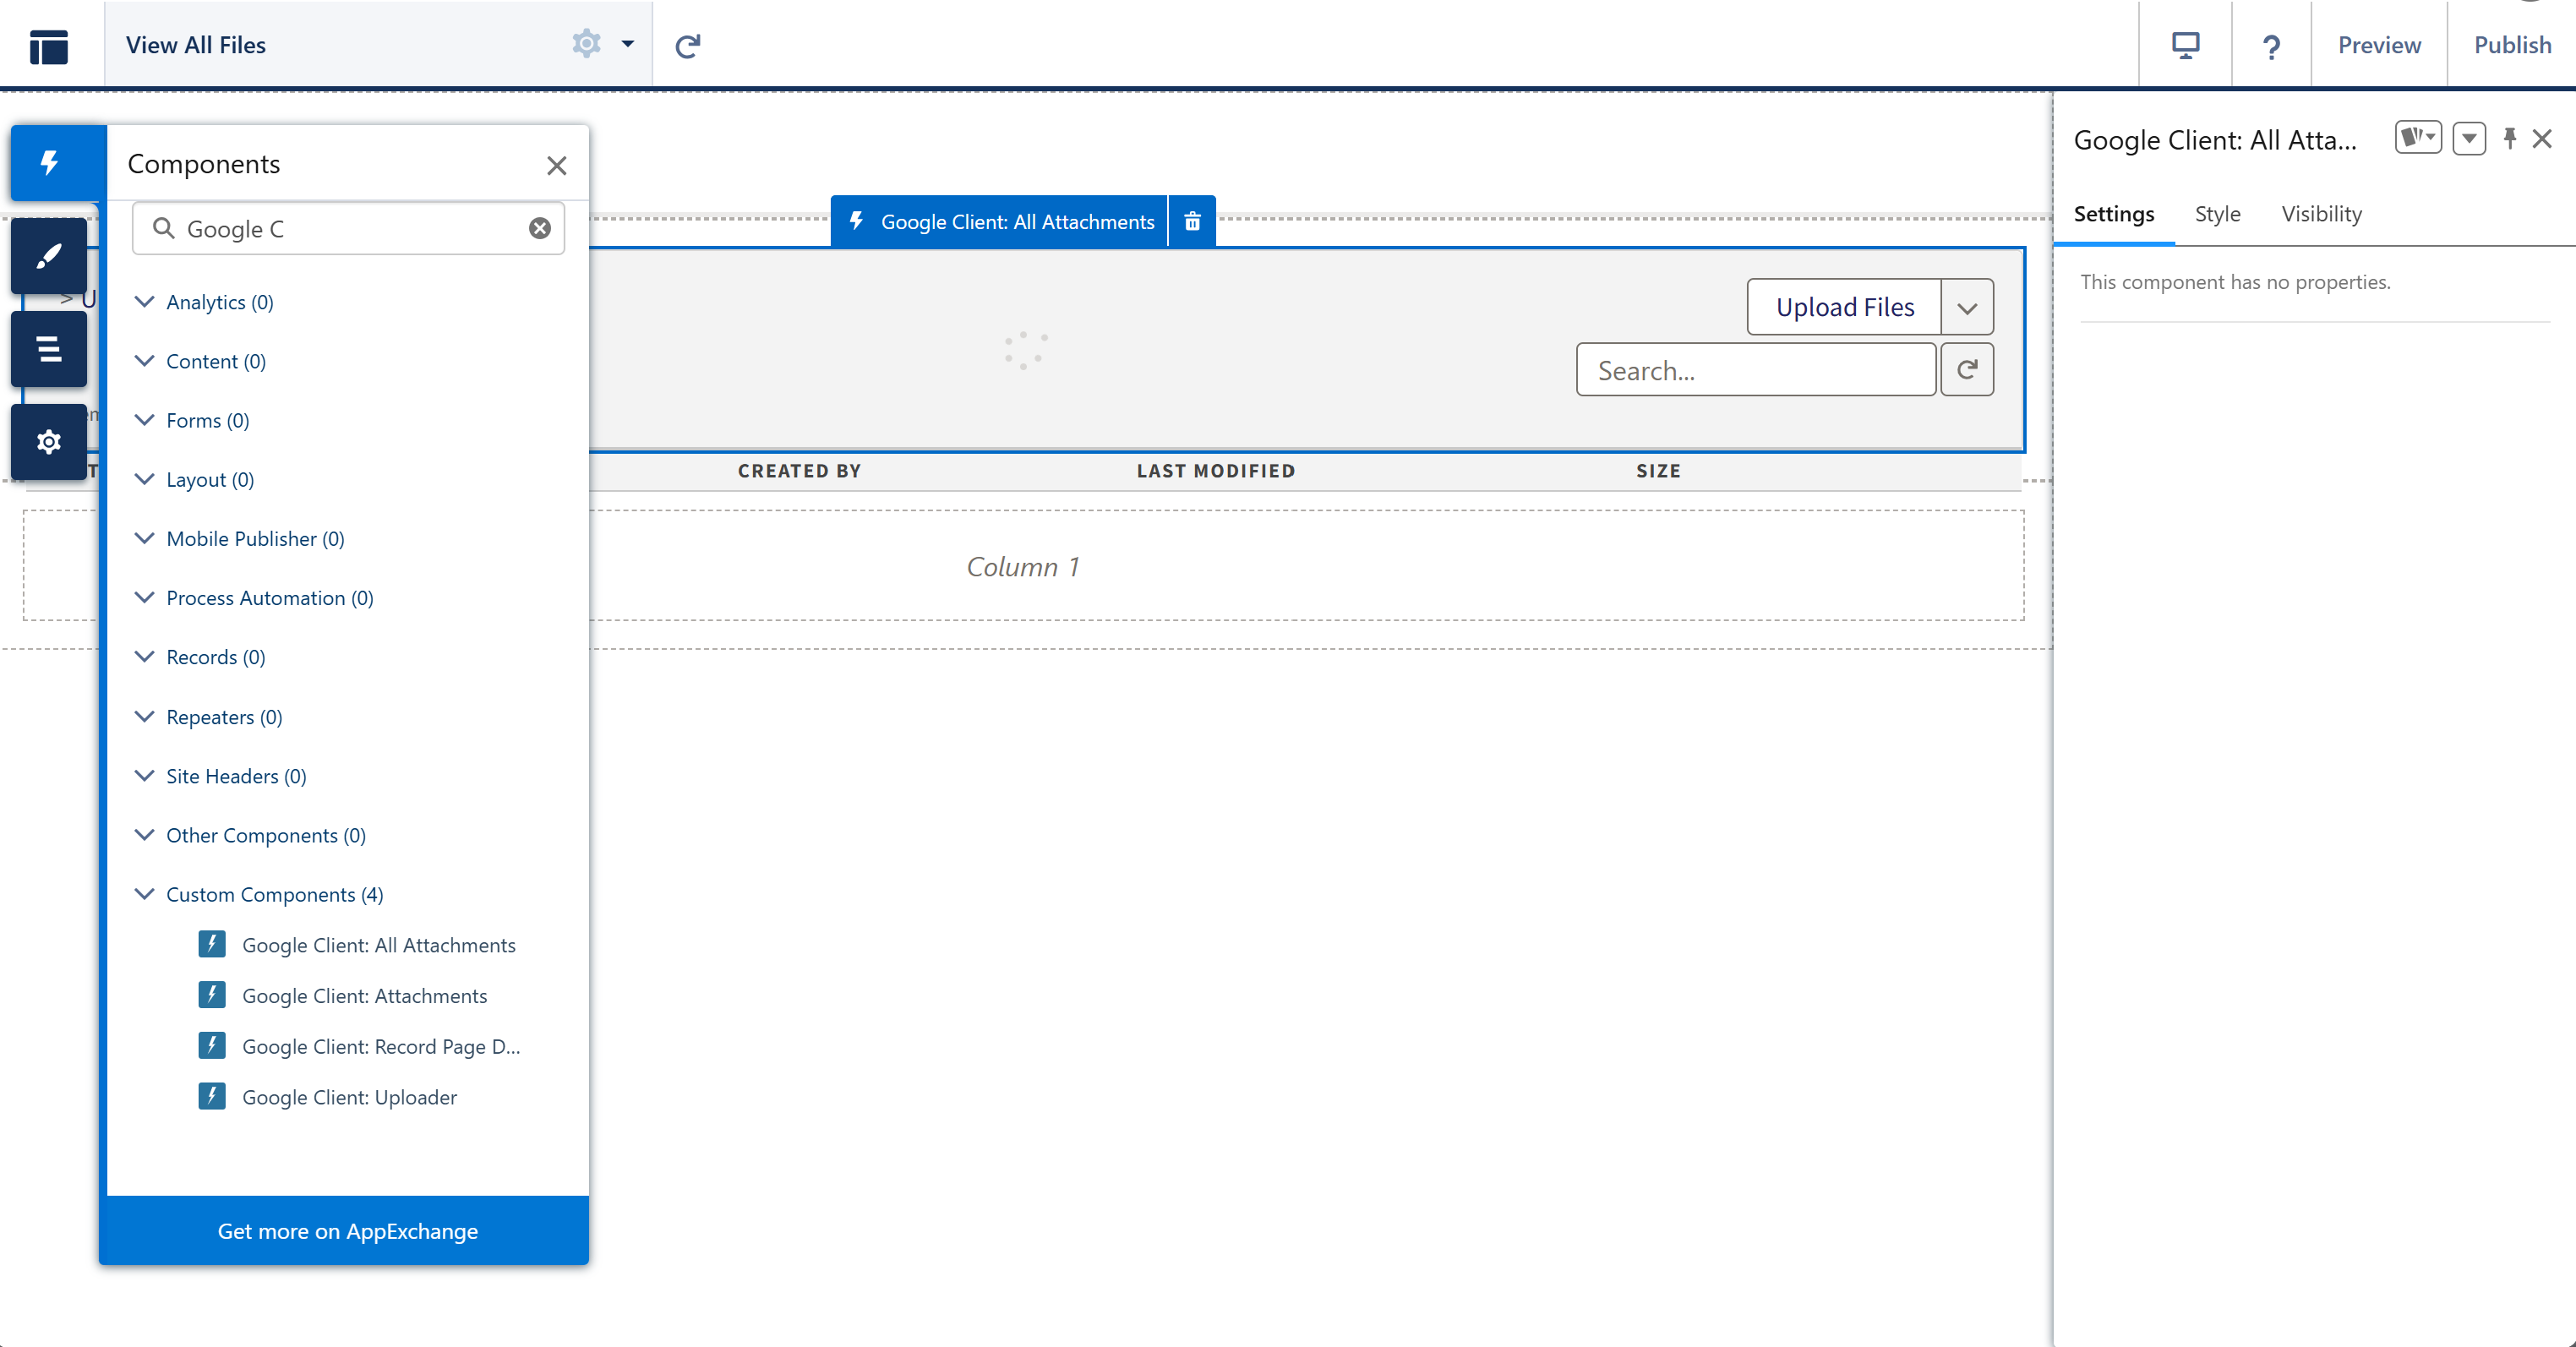Open the Upload Files dropdown arrow
This screenshot has height=1347, width=2576.
click(1967, 307)
